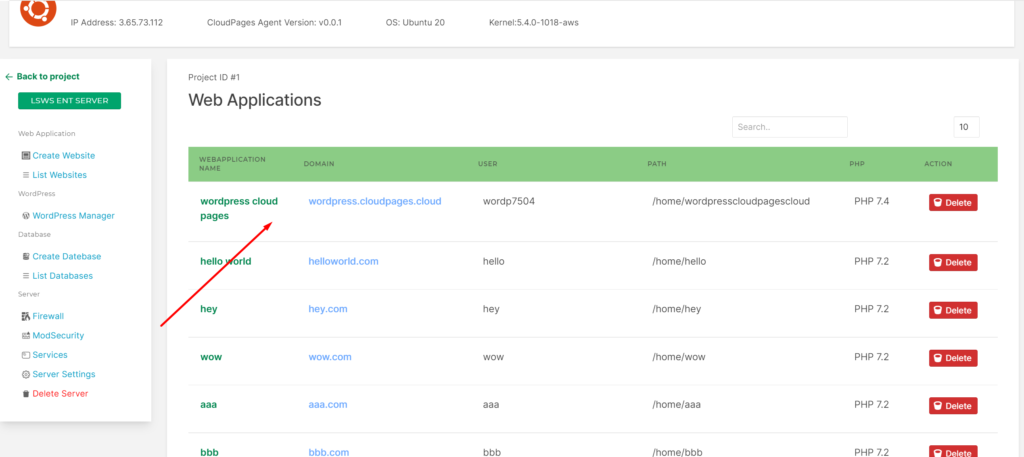Click the Create Website sidebar icon
The width and height of the screenshot is (1024, 457).
[25, 155]
